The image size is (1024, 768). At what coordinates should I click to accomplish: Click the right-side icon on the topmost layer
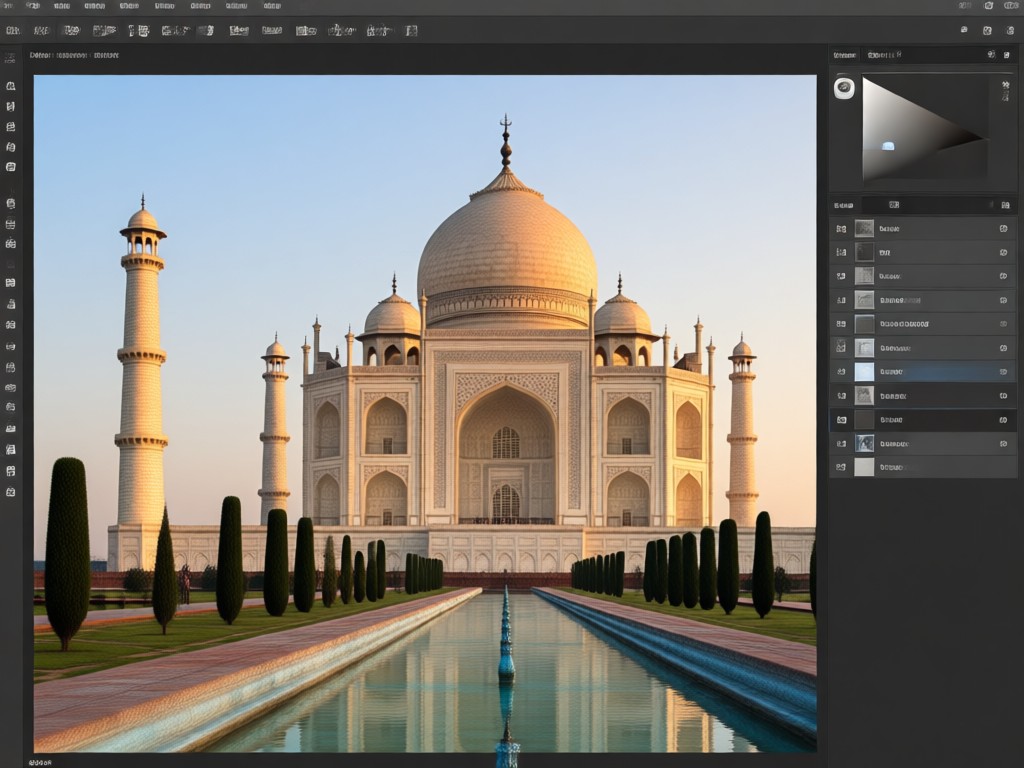click(x=1003, y=229)
